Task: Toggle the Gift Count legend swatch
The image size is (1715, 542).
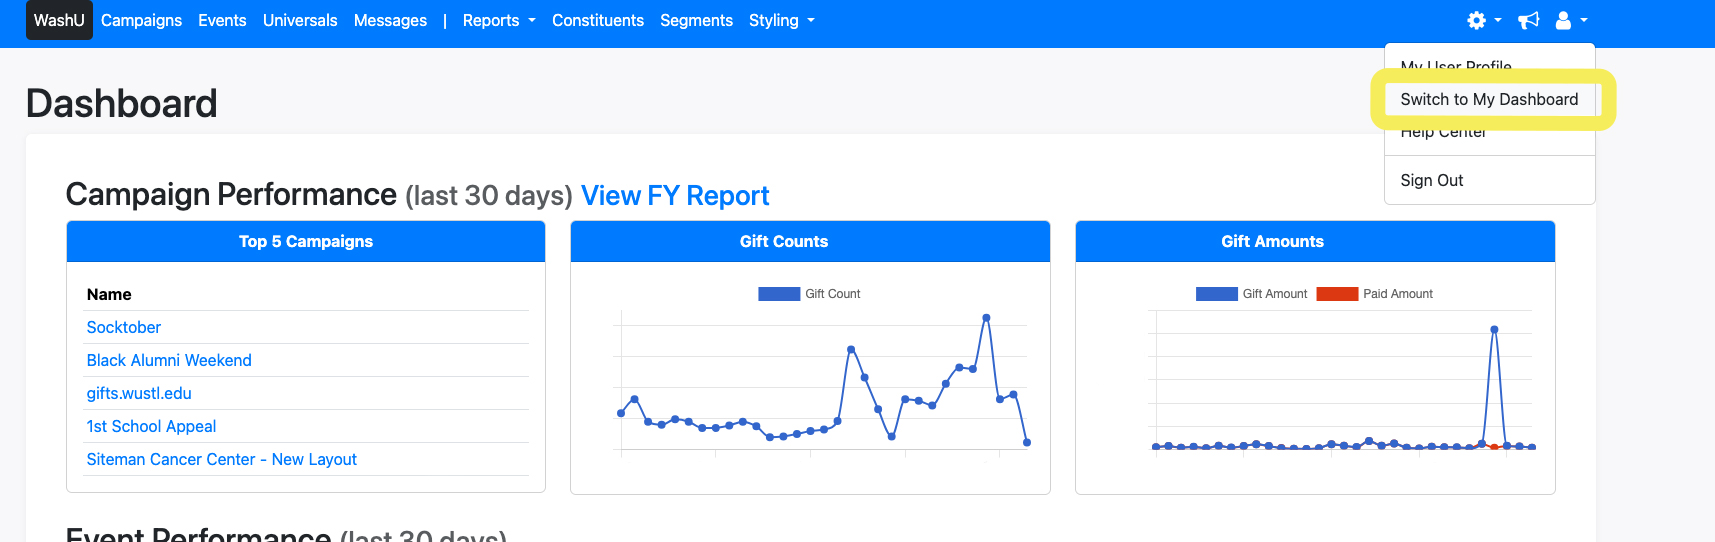Action: 779,294
